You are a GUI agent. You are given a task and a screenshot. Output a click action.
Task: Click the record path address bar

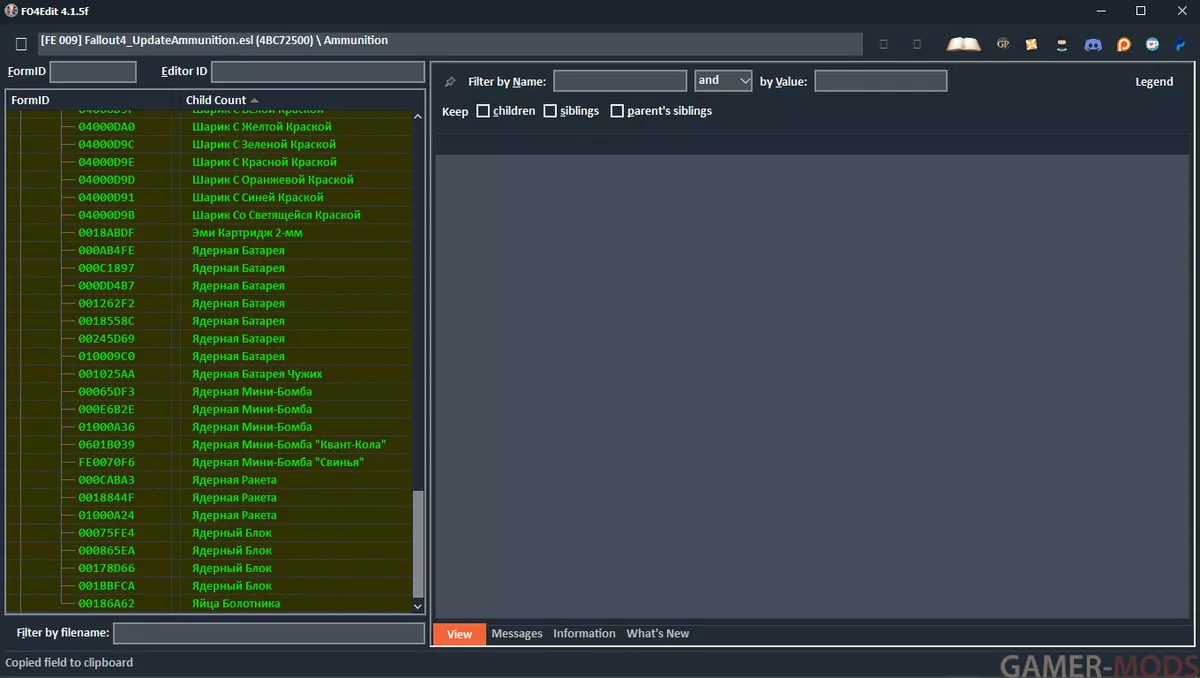tap(450, 44)
